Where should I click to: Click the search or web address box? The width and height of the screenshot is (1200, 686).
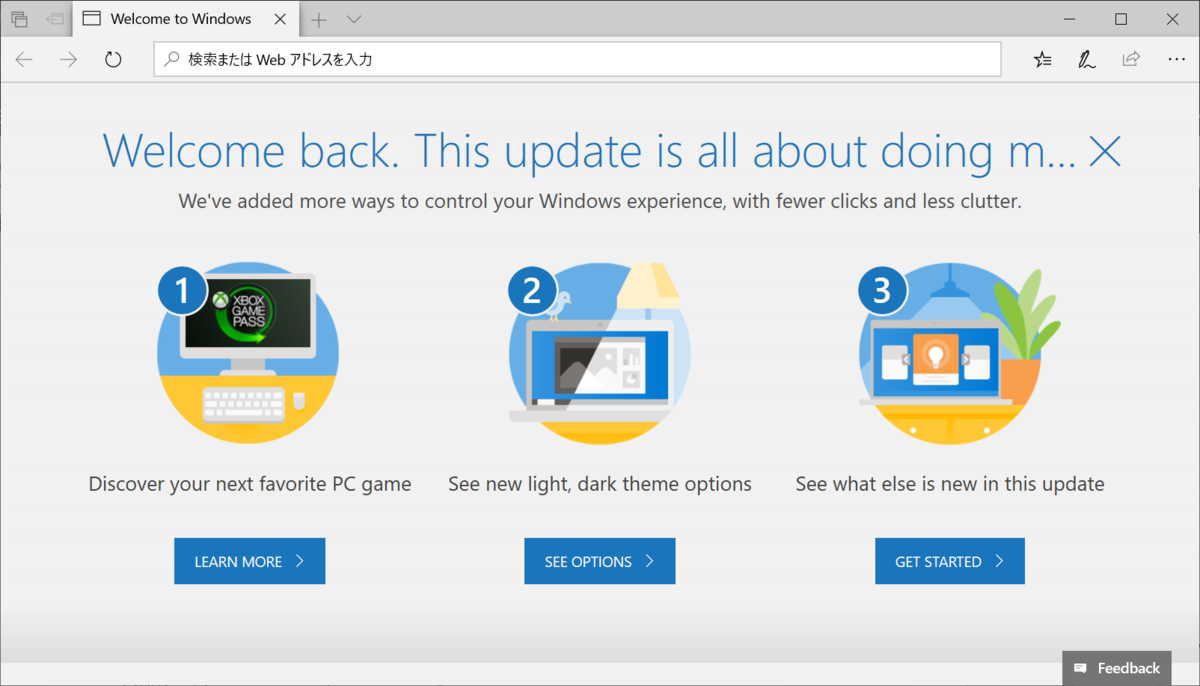[577, 60]
